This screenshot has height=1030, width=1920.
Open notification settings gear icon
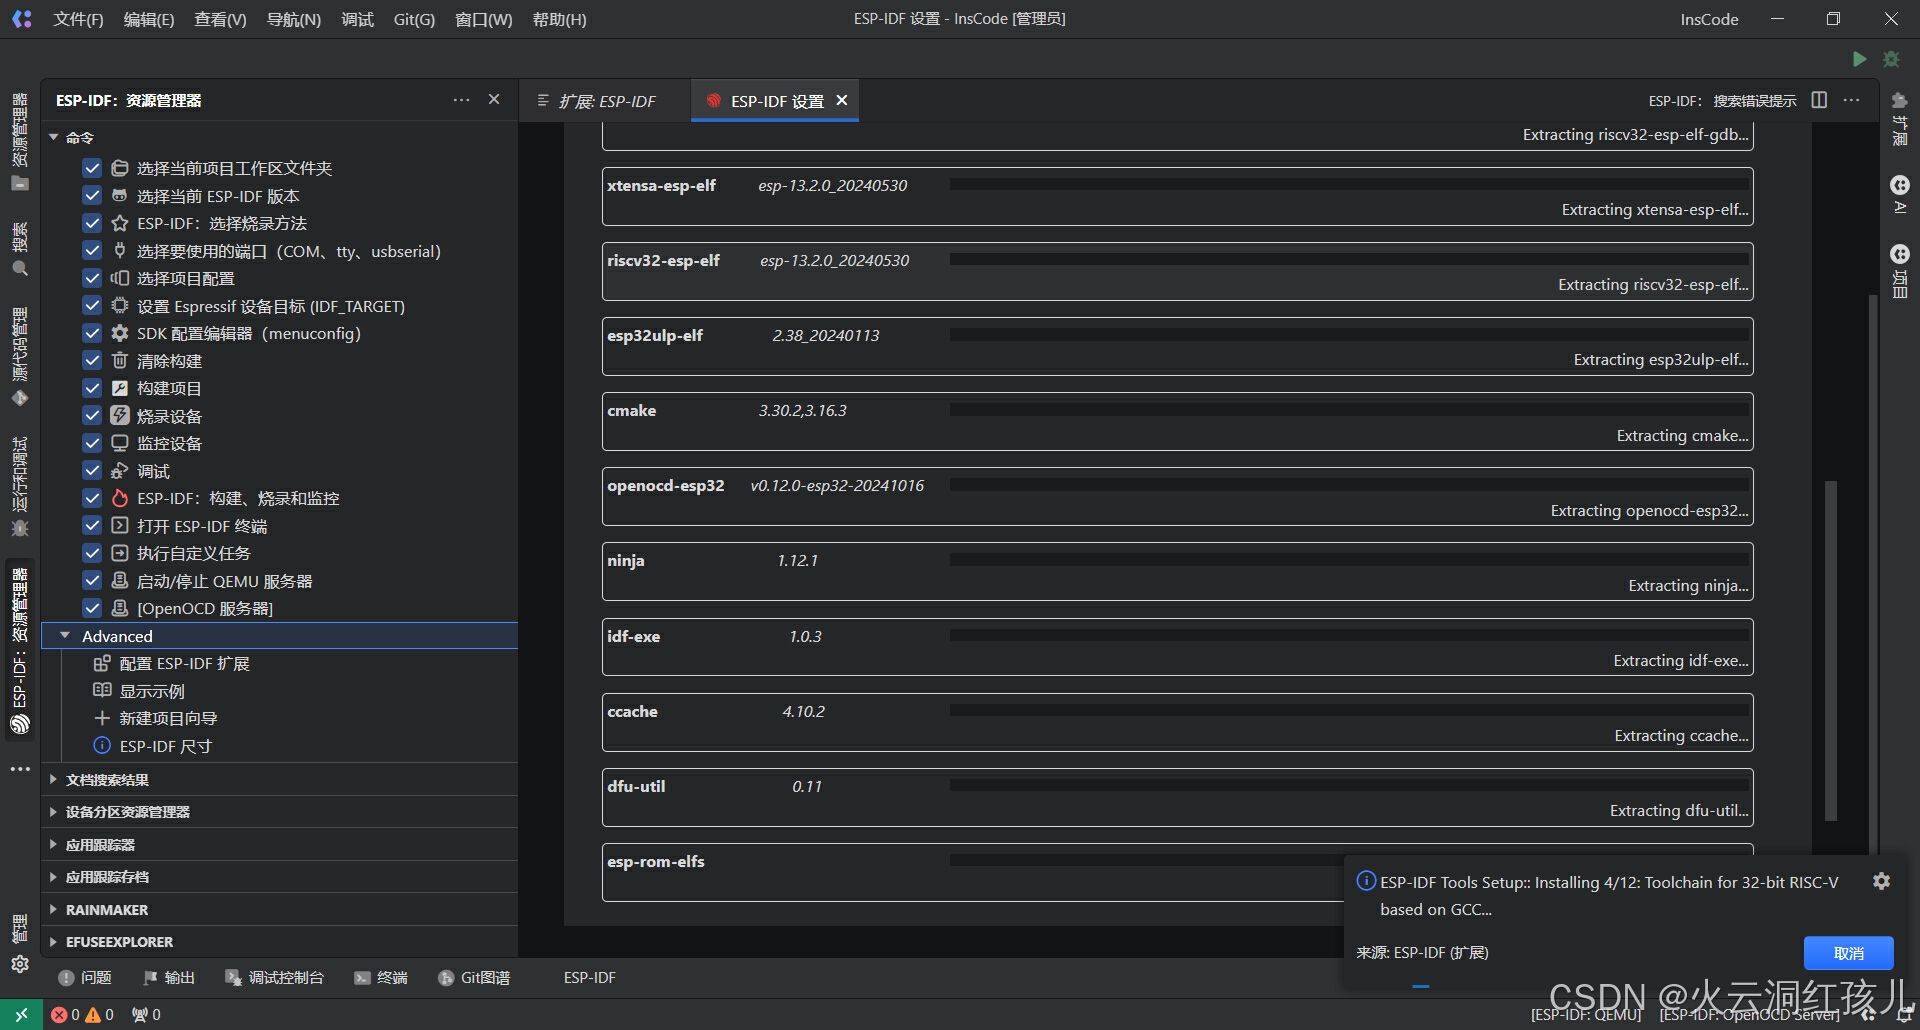point(1881,881)
